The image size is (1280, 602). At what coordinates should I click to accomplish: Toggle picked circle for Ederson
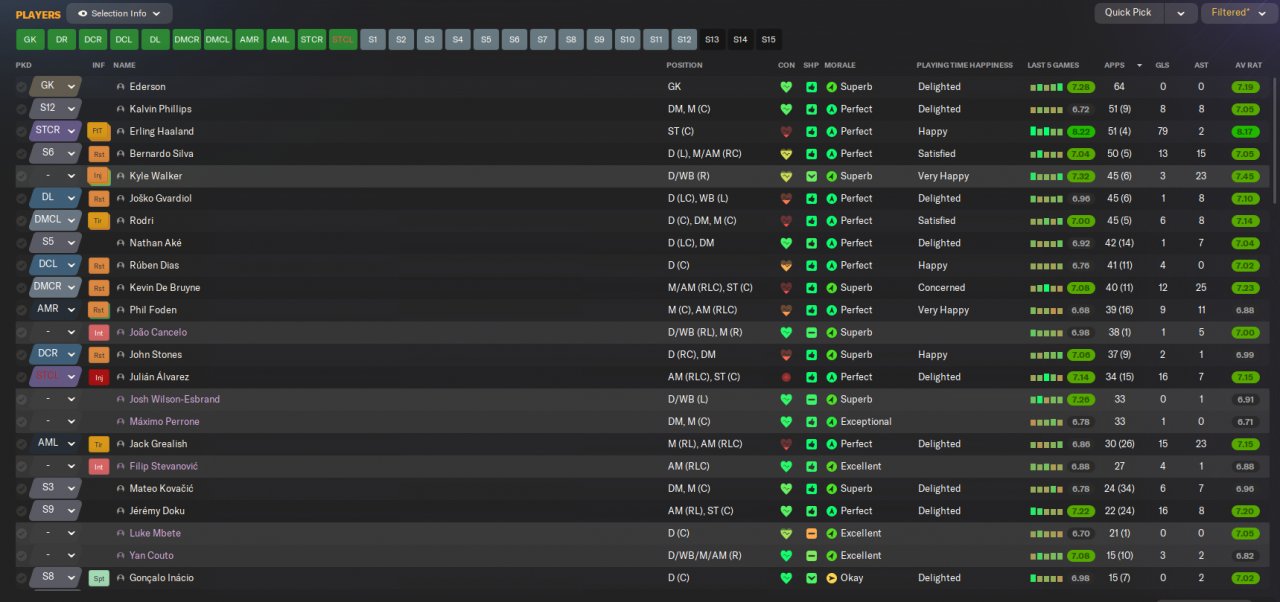pos(22,87)
